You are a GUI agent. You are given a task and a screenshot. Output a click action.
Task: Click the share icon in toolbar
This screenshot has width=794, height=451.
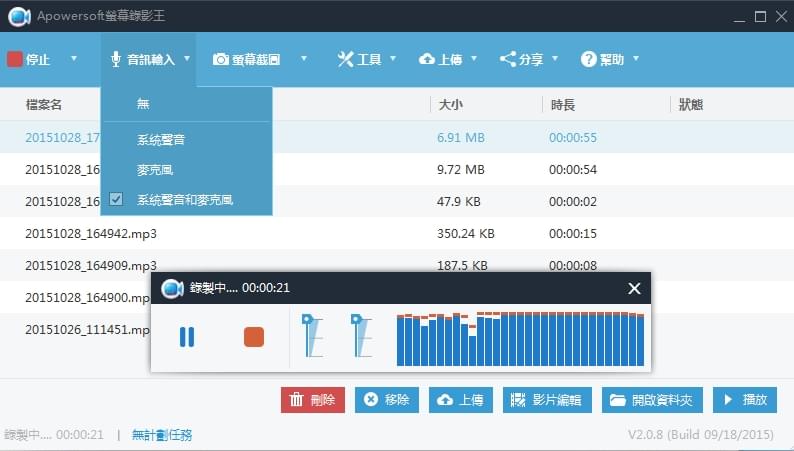(x=508, y=59)
